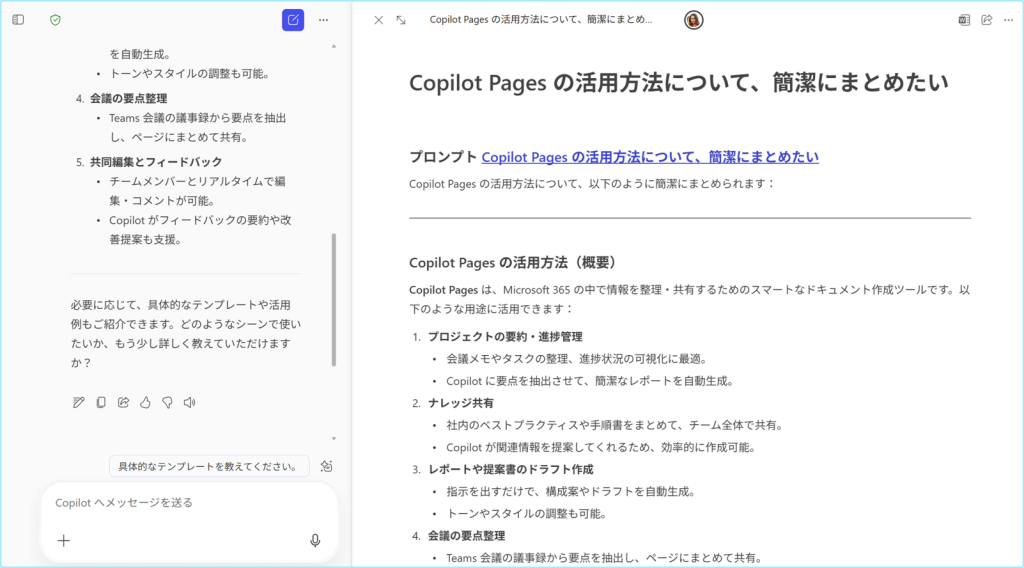The width and height of the screenshot is (1024, 568).
Task: Share the page using share icon
Action: click(x=987, y=20)
